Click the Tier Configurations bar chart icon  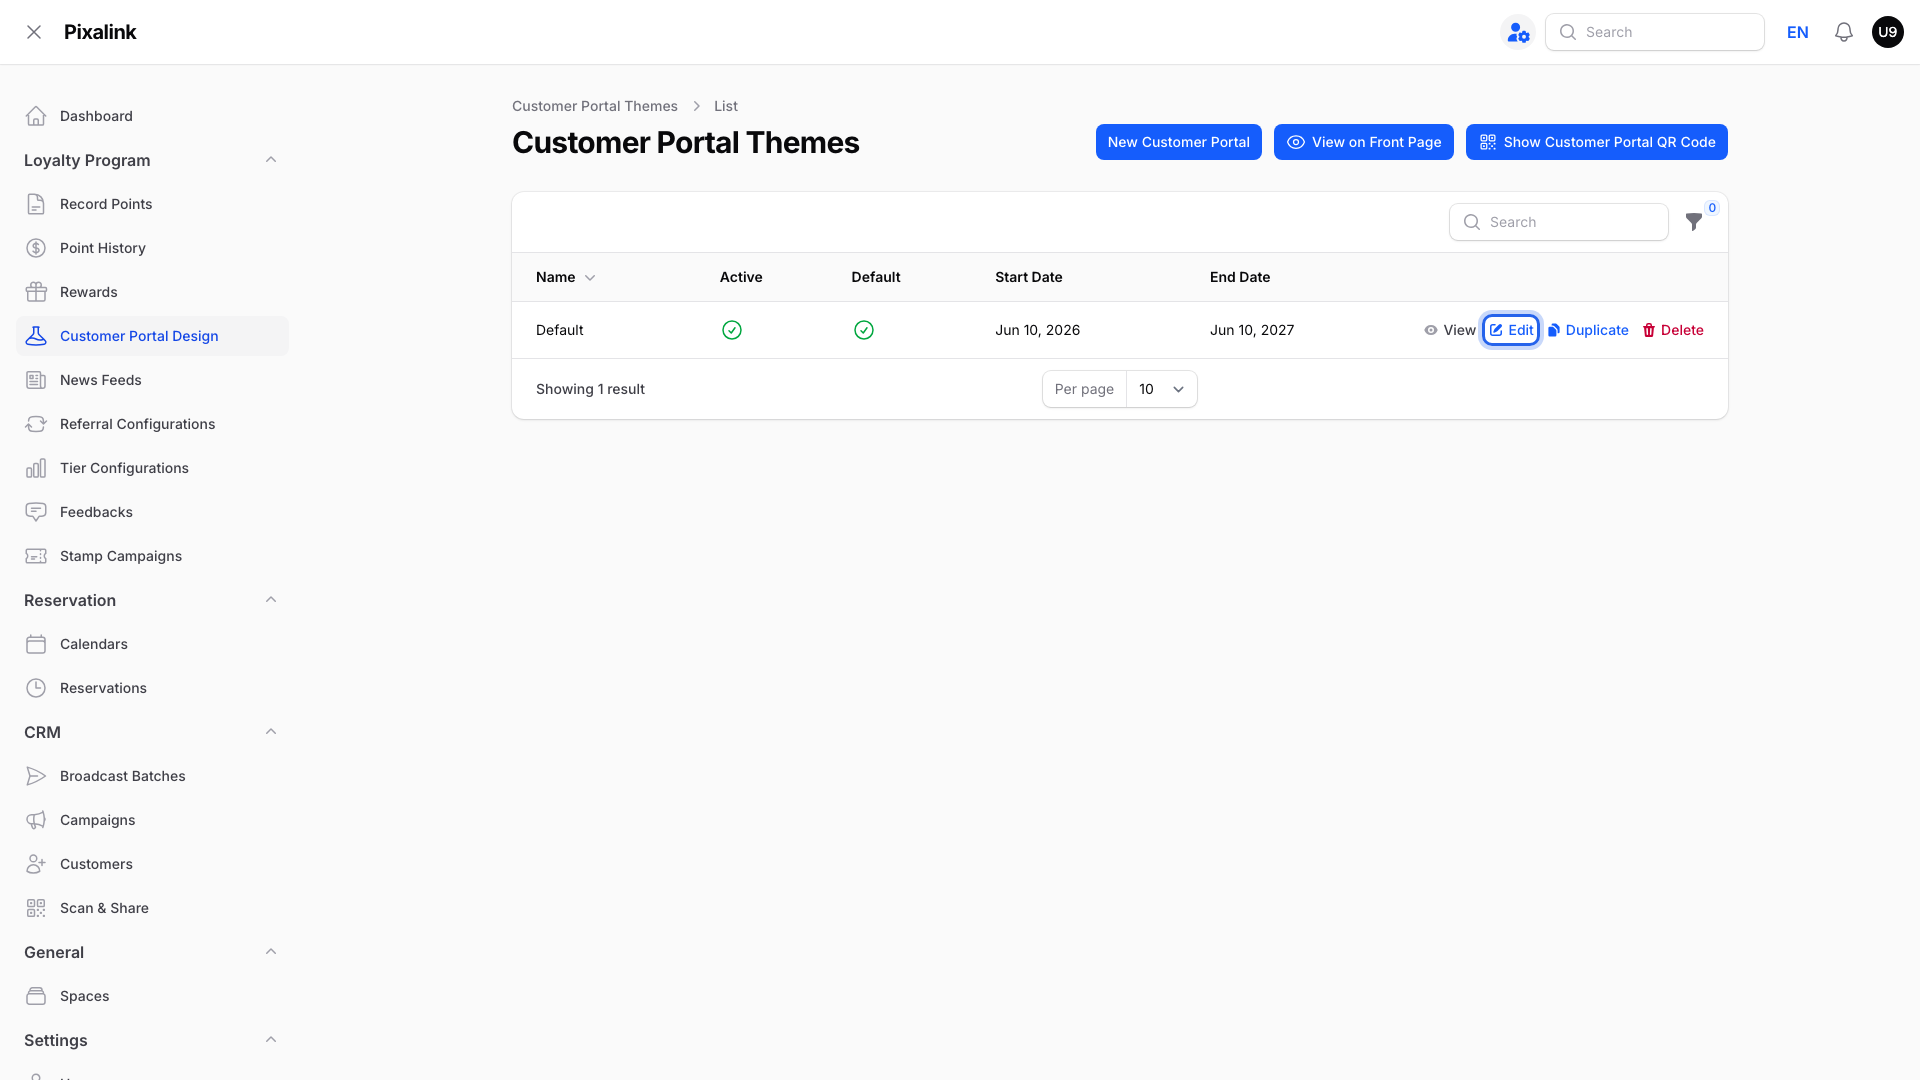36,468
